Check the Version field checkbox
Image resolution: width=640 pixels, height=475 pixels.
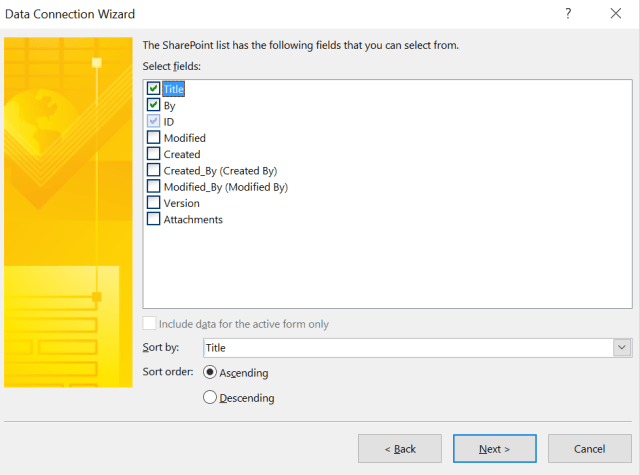153,203
